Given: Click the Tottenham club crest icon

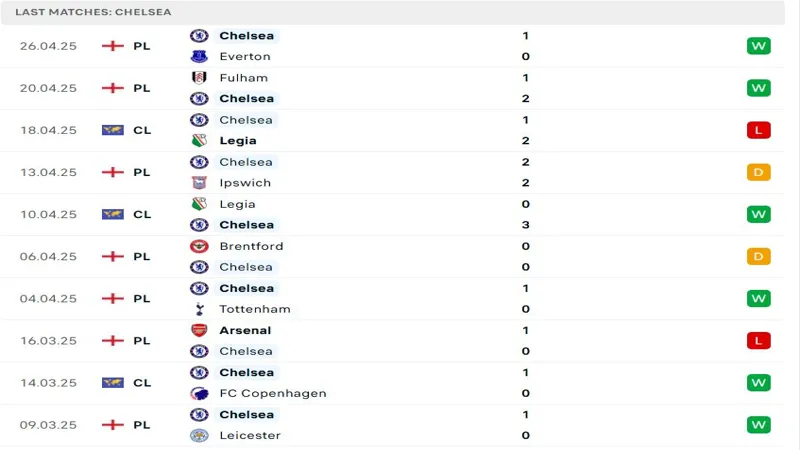Looking at the screenshot, I should click(x=199, y=309).
